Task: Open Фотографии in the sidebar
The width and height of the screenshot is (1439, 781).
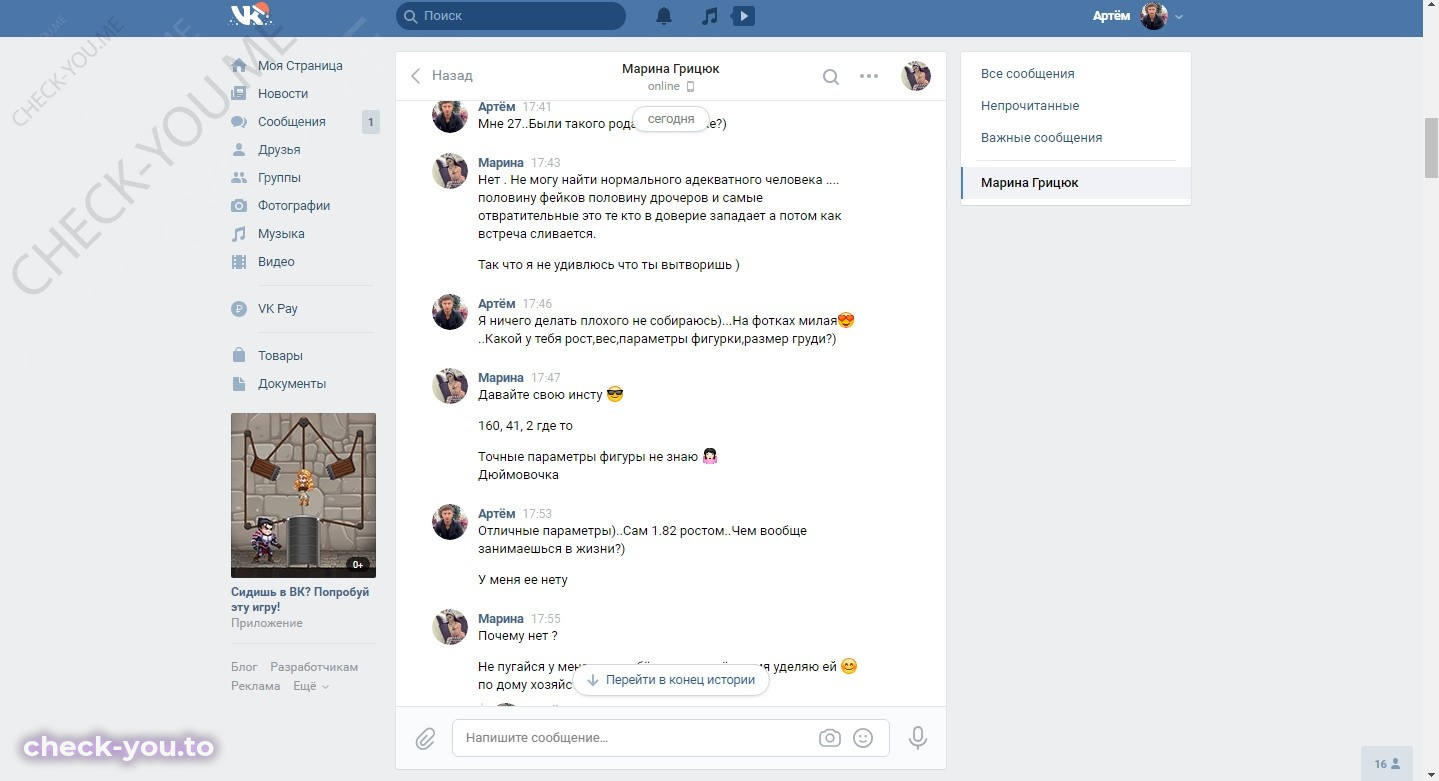Action: (294, 206)
